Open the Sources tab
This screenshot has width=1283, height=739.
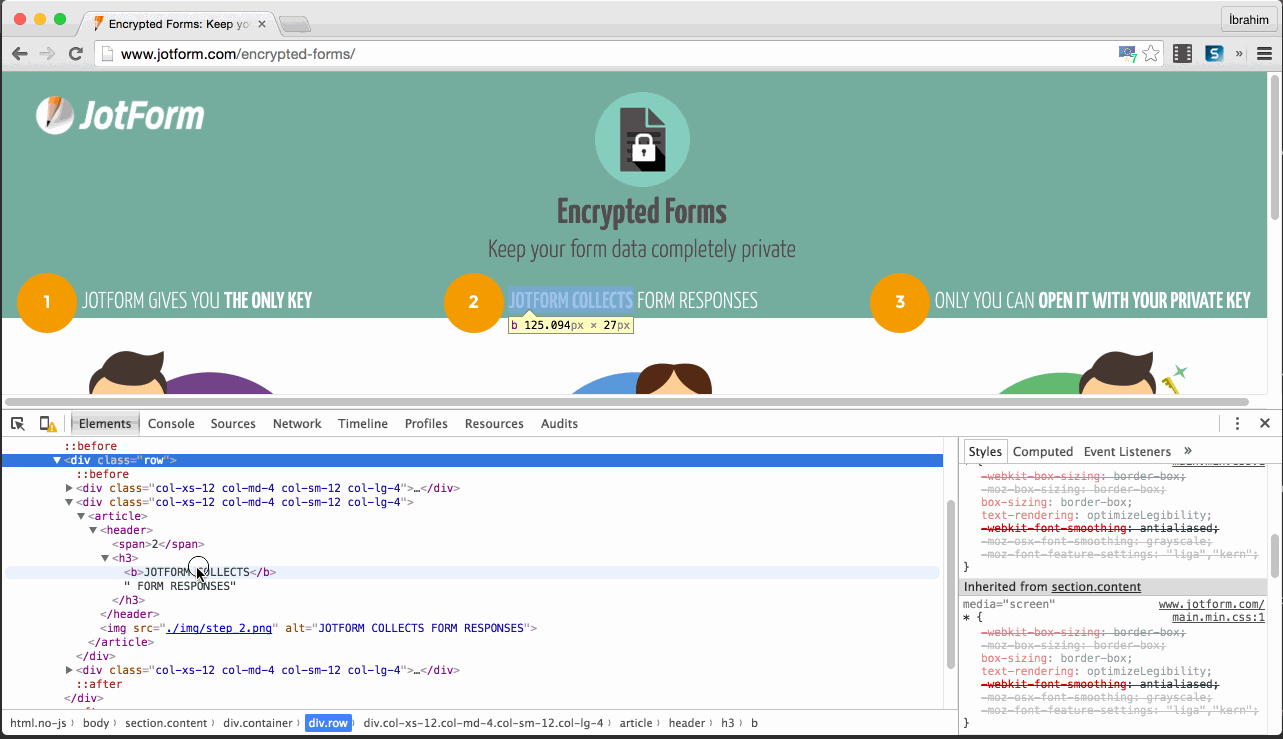(233, 424)
